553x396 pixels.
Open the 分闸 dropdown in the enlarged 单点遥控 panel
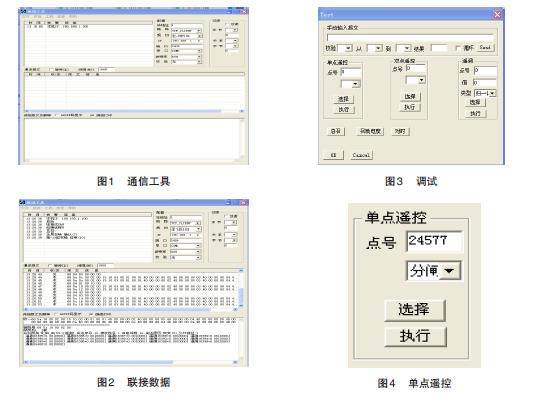point(434,271)
